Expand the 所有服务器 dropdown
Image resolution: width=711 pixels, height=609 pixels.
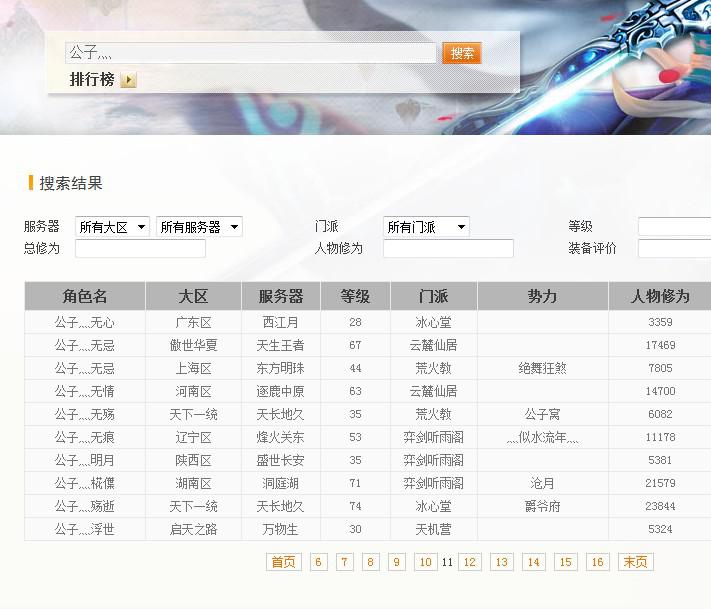(x=199, y=227)
